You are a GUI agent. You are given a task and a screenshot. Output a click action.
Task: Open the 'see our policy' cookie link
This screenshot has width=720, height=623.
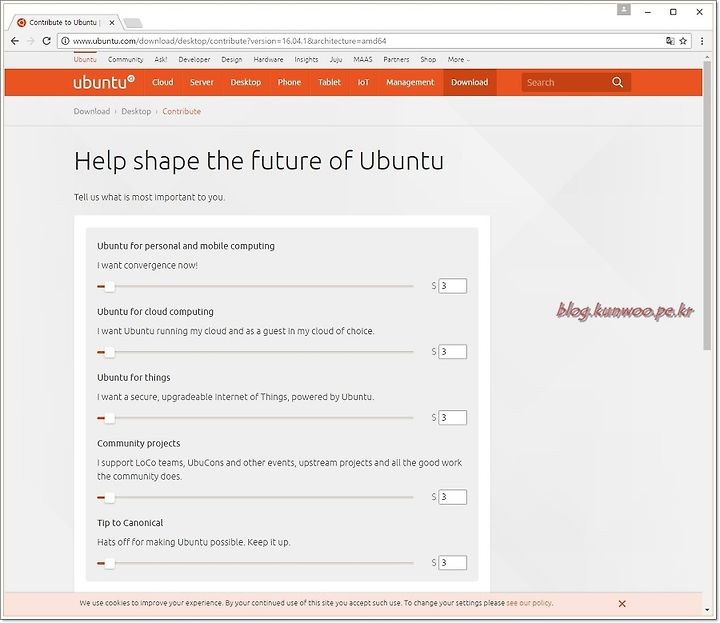[529, 603]
